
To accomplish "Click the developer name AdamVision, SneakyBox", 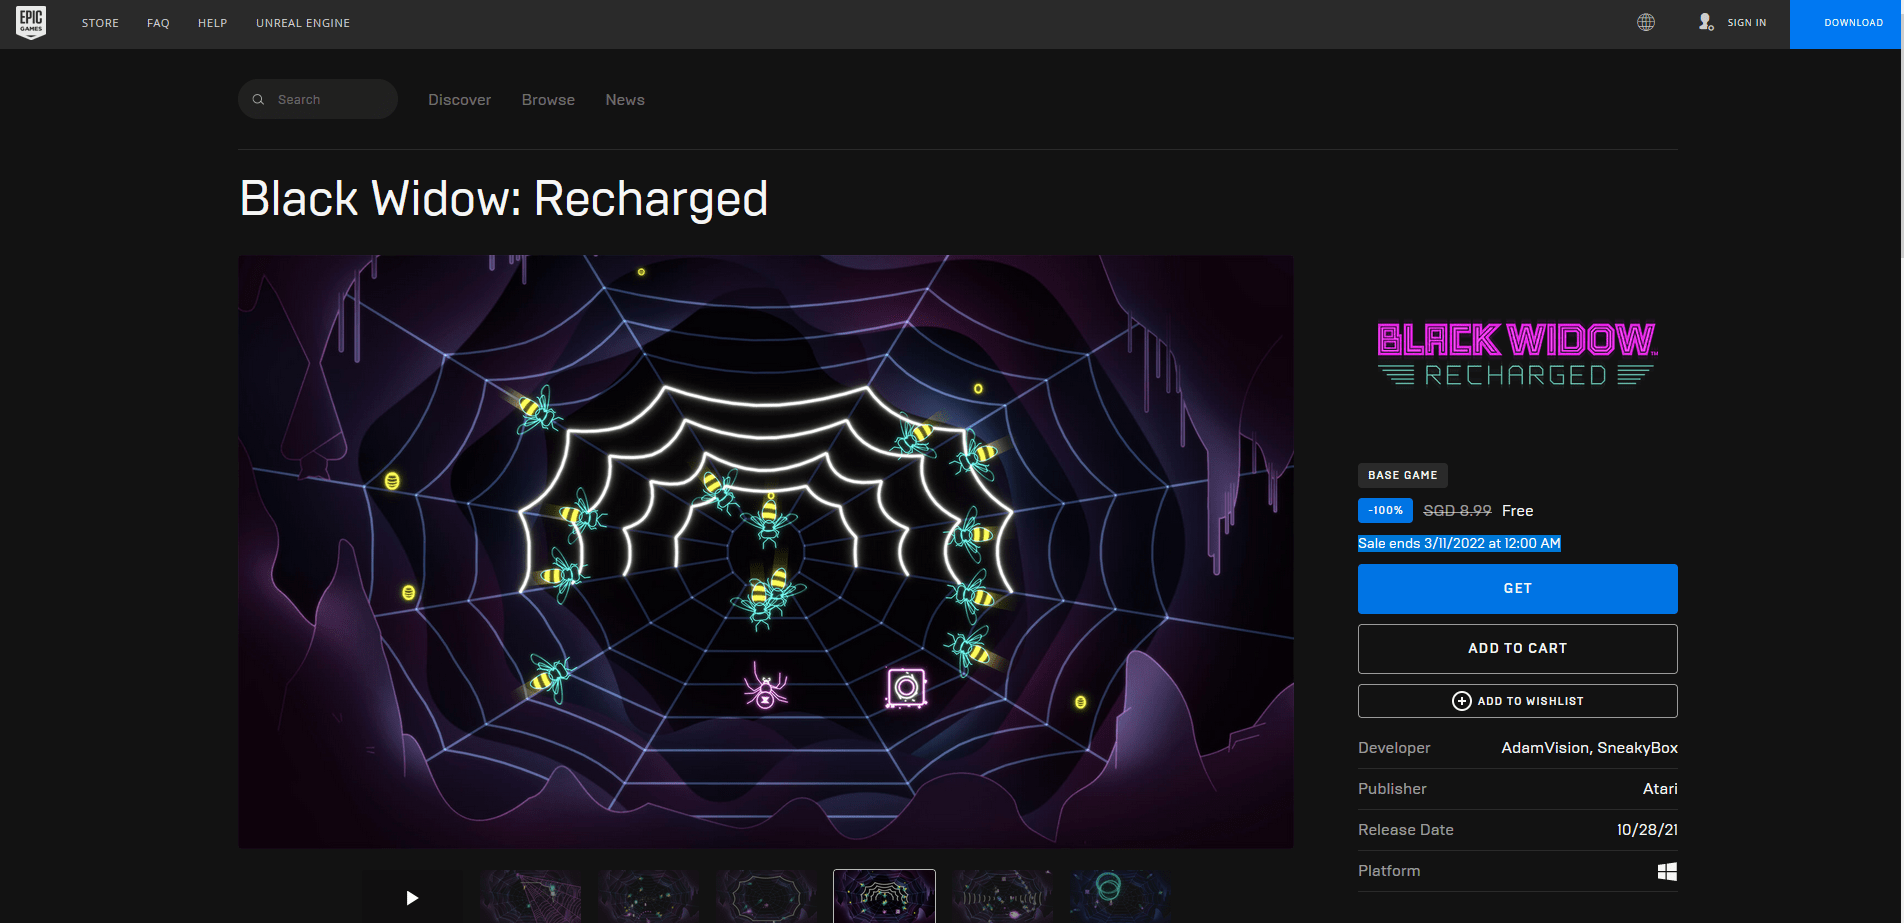I will pyautogui.click(x=1589, y=748).
